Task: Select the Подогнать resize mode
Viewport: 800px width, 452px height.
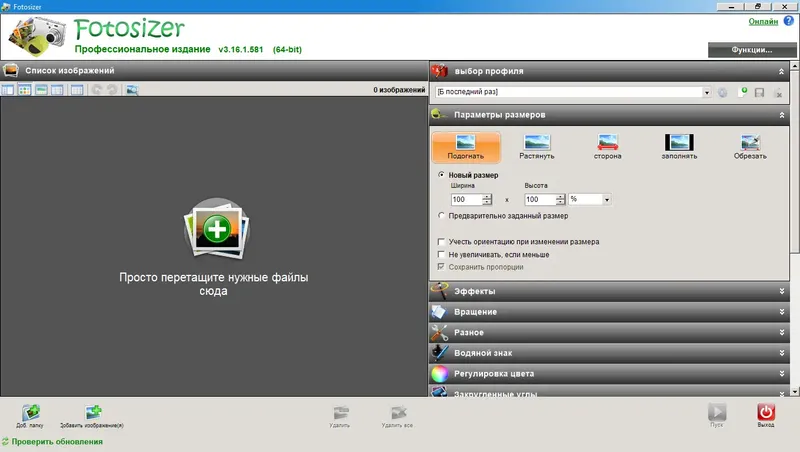Action: tap(466, 147)
